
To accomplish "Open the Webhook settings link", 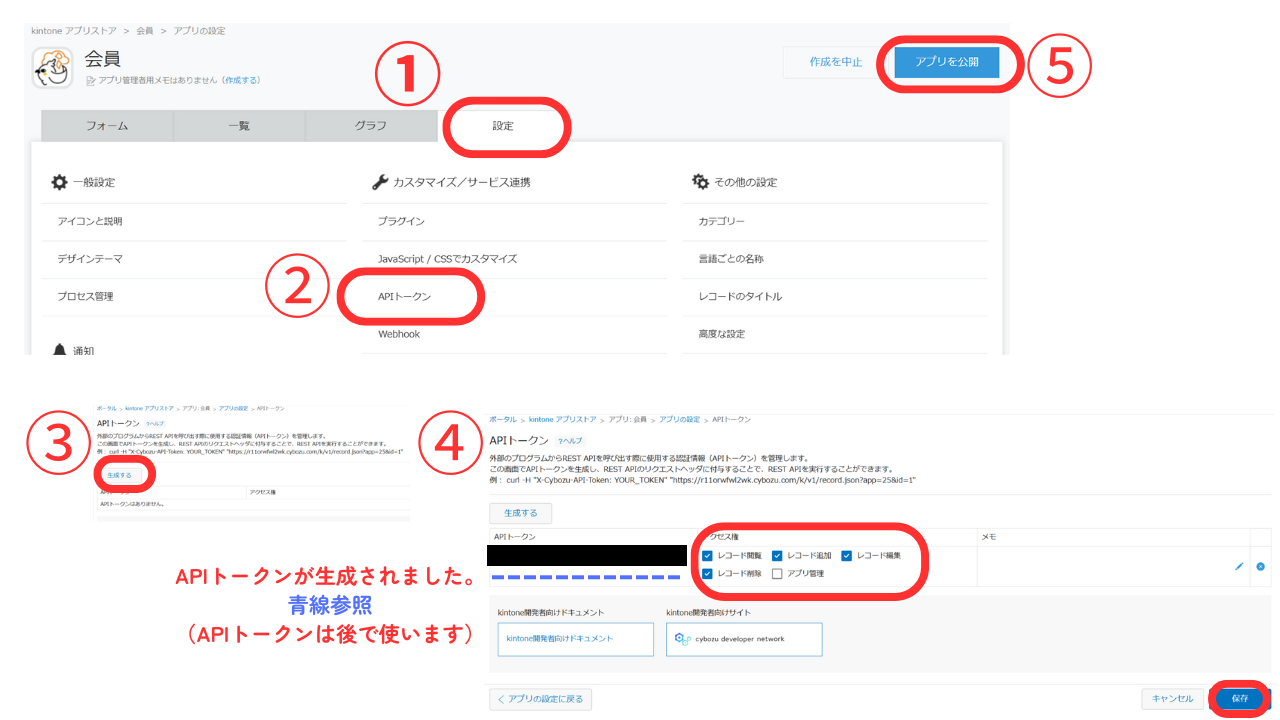I will 399,334.
